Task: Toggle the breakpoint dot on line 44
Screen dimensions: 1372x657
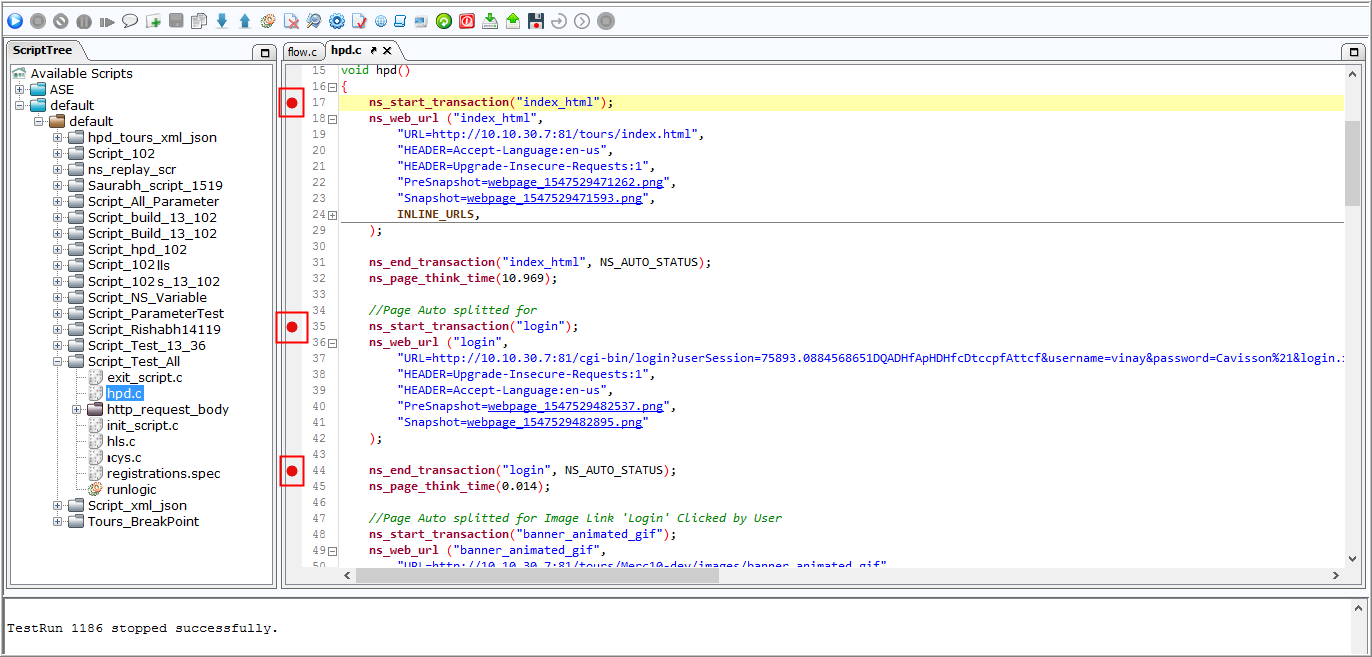Action: [292, 470]
